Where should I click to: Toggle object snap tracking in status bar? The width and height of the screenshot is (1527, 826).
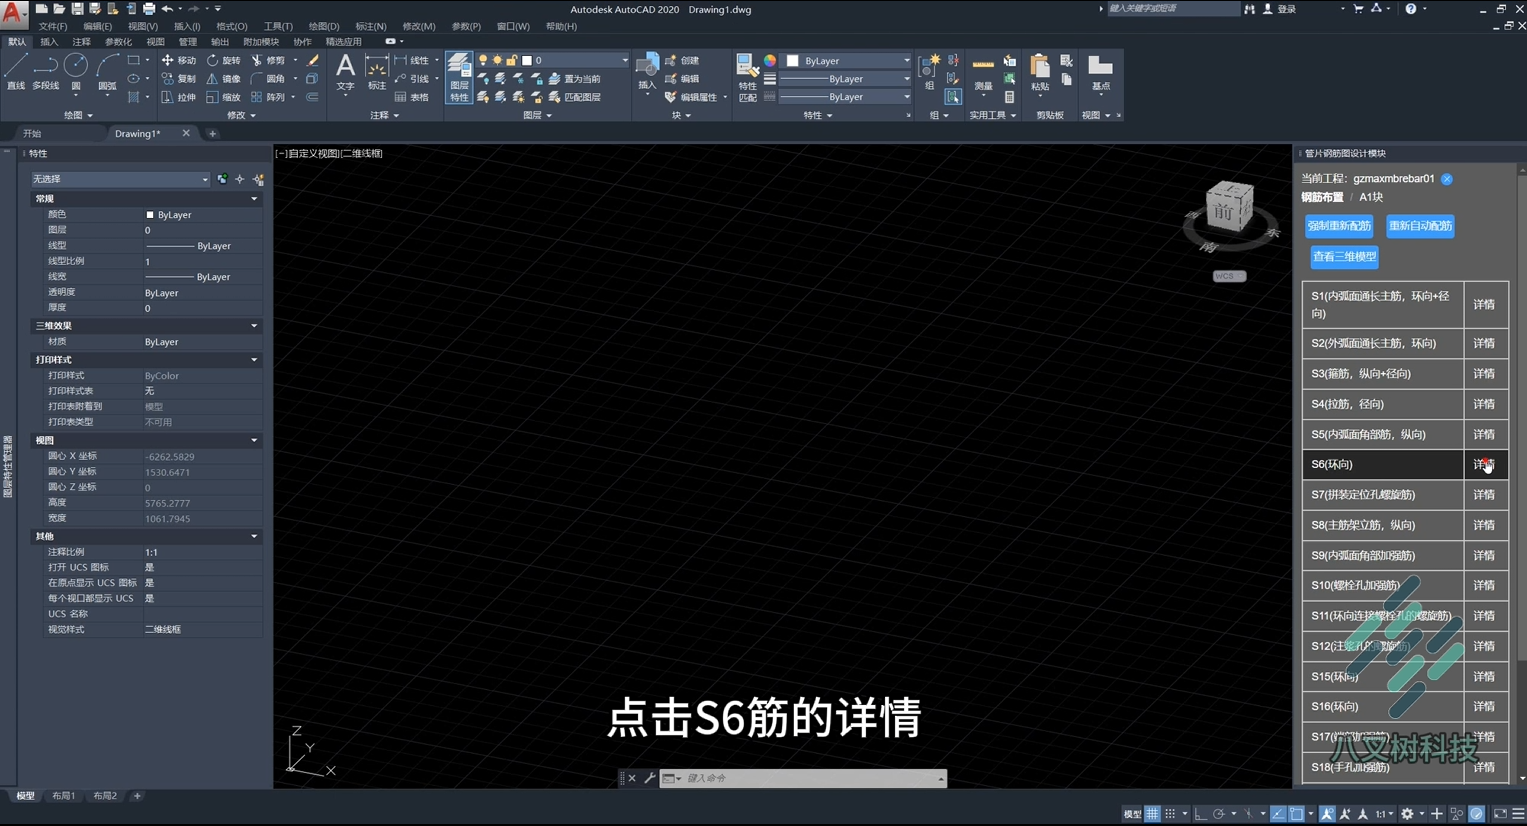coord(1278,814)
